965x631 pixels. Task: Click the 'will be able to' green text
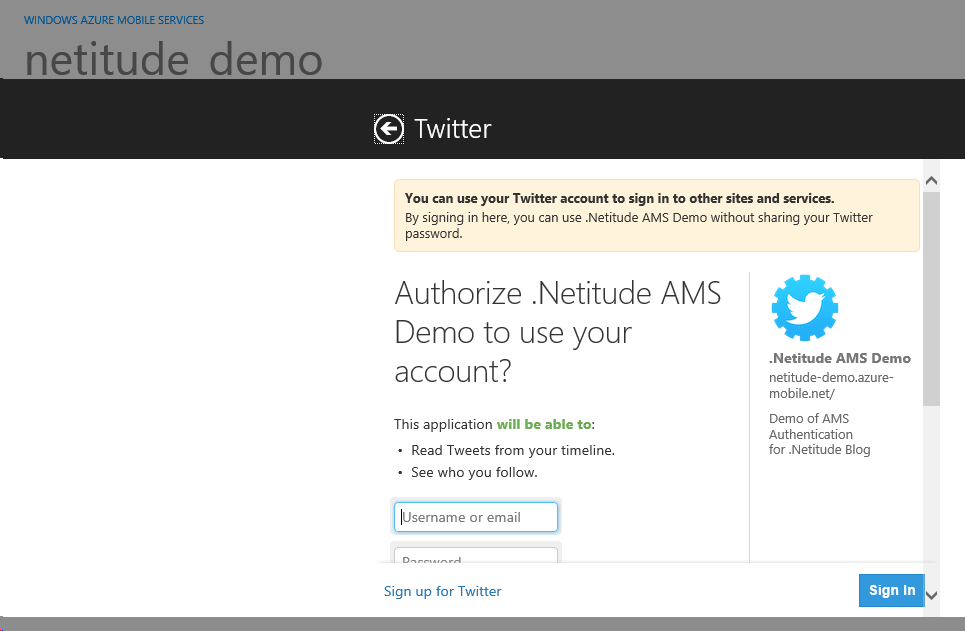[x=544, y=424]
